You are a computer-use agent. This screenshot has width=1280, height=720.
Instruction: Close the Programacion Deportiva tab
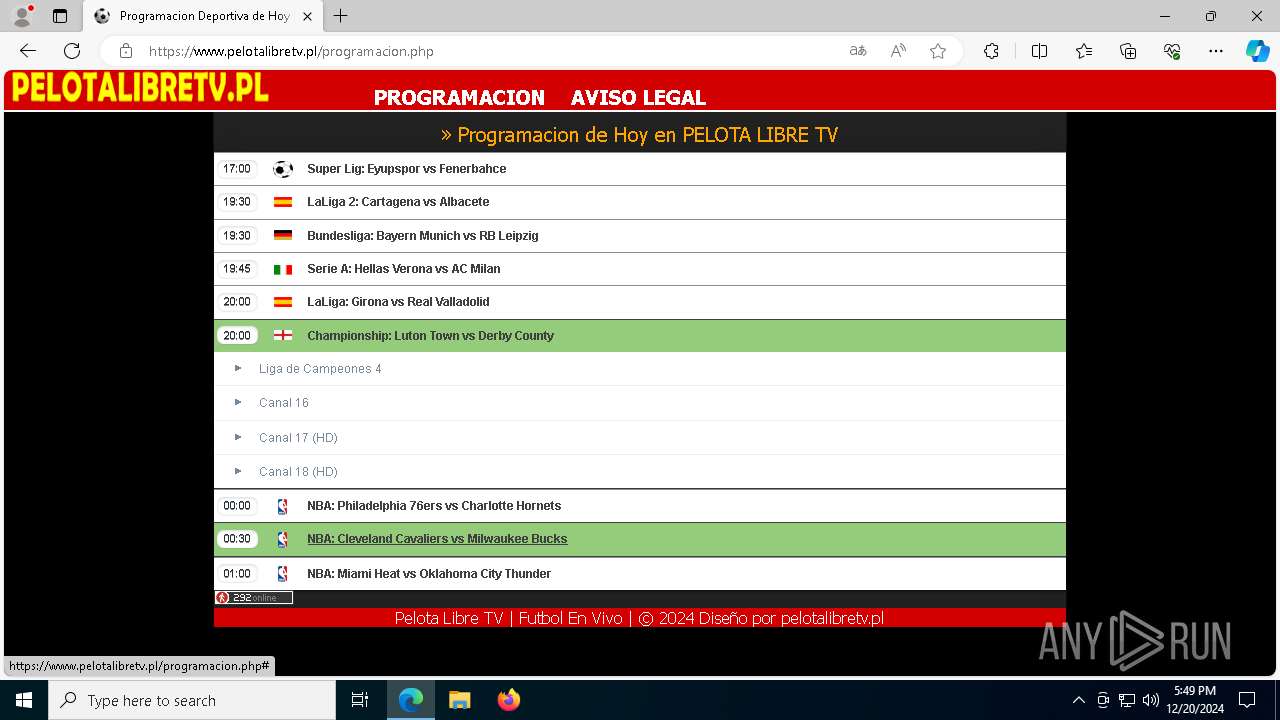coord(307,16)
